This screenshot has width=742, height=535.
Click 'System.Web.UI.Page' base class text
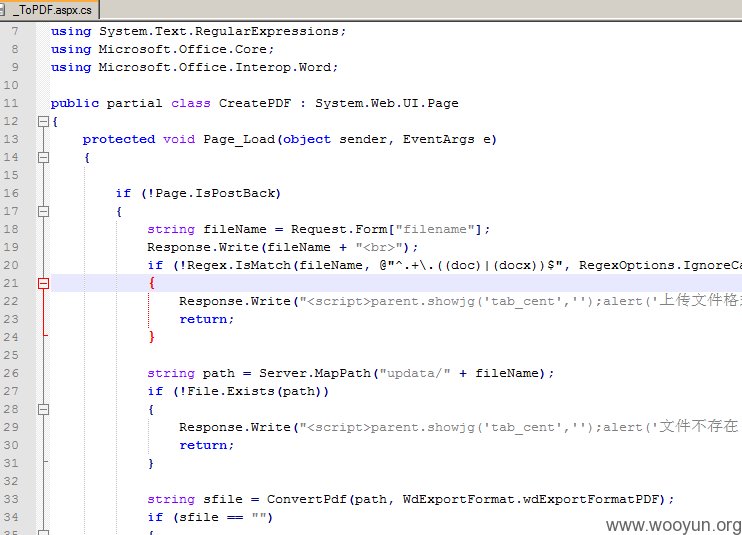[387, 103]
